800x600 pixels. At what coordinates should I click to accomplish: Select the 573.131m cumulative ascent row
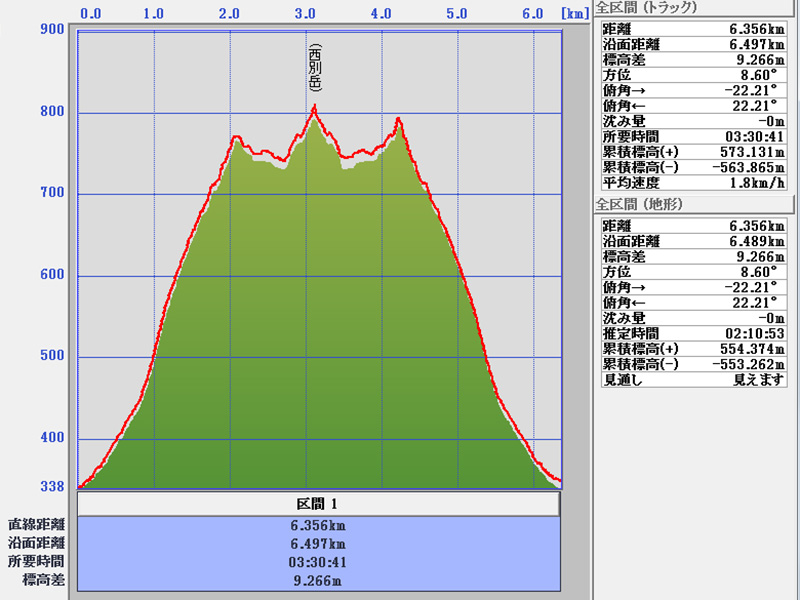[x=698, y=151]
